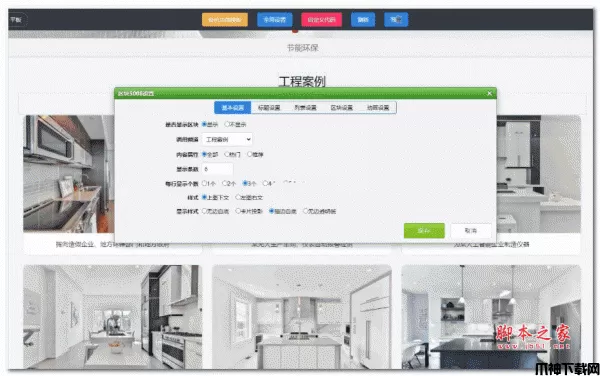Select 1个 per row
Image resolution: width=600 pixels, height=376 pixels.
(x=204, y=183)
